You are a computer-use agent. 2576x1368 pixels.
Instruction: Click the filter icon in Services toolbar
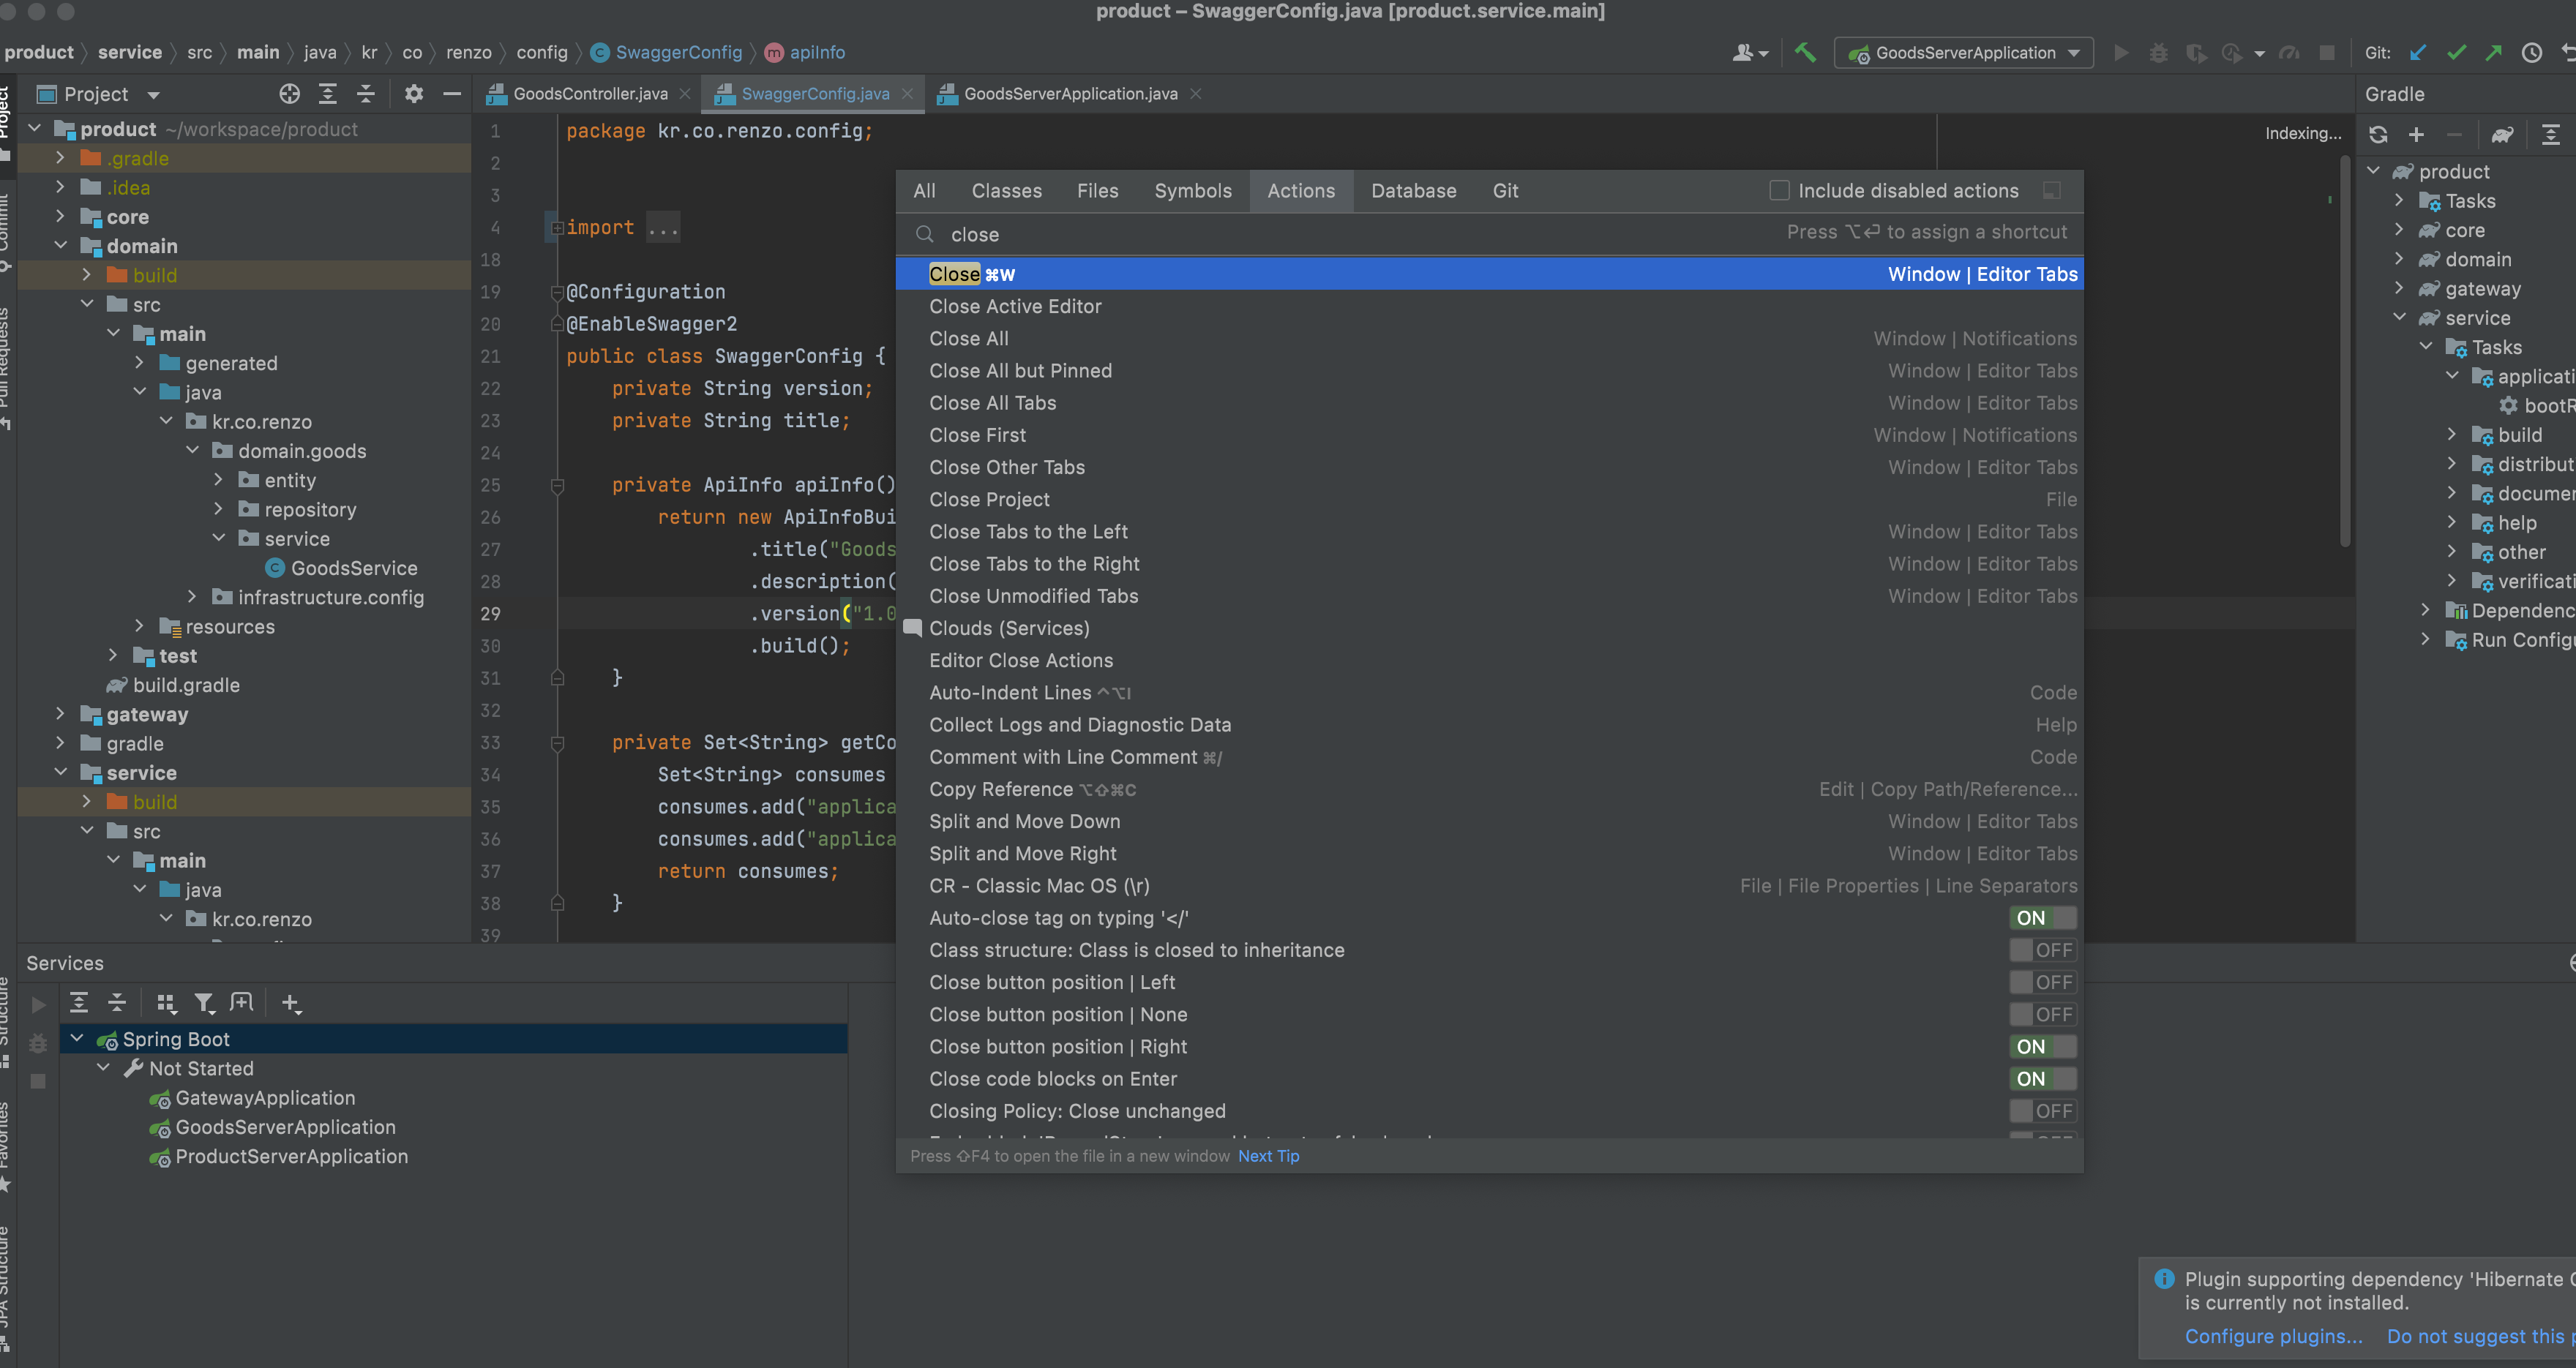[204, 1002]
